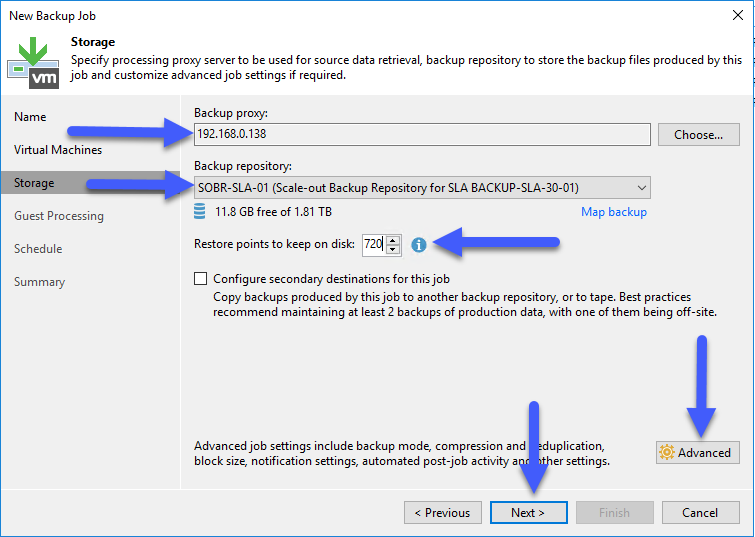Select the Storage wizard step

tap(90, 183)
